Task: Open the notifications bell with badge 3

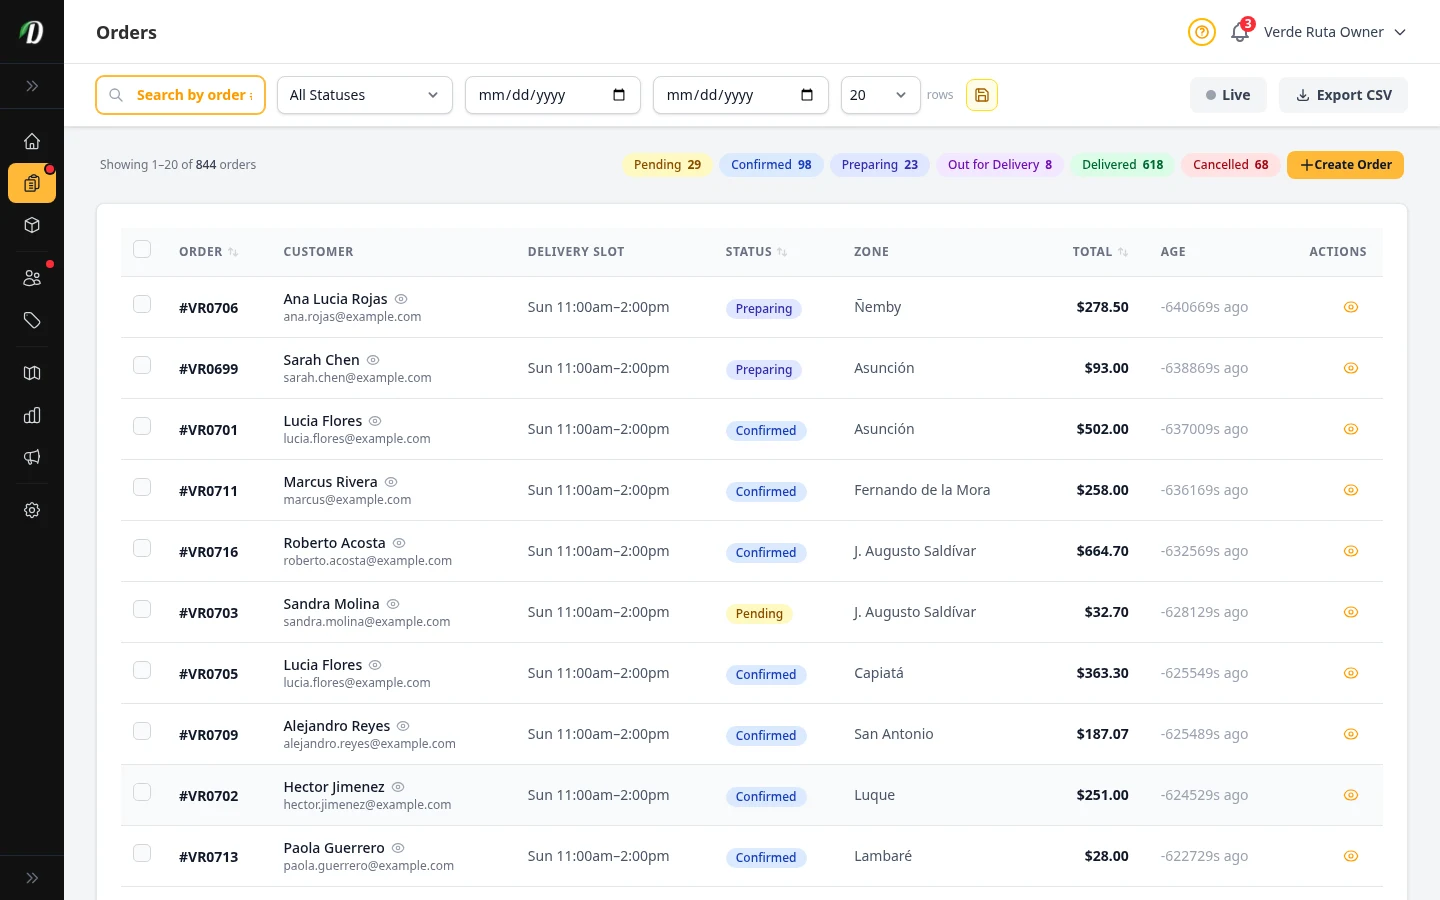Action: coord(1239,32)
